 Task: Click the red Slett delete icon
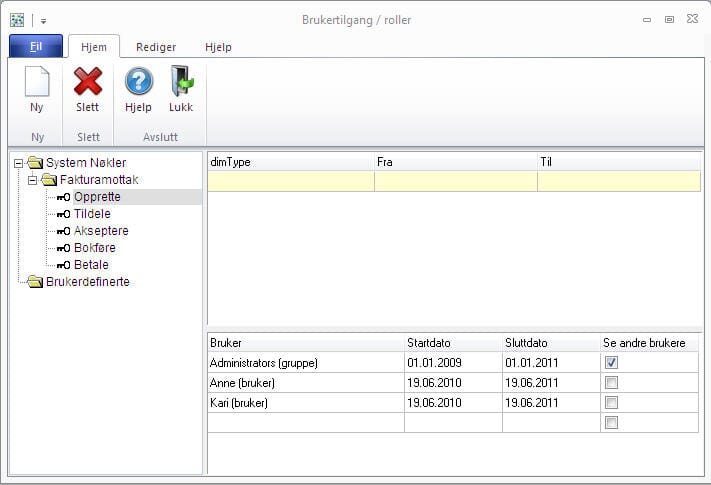88,82
